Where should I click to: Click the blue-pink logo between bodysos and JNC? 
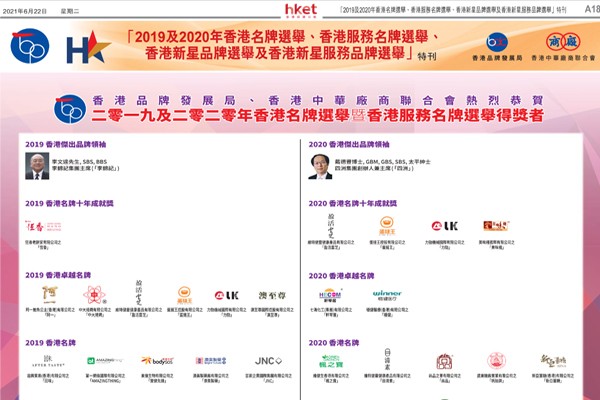click(211, 361)
